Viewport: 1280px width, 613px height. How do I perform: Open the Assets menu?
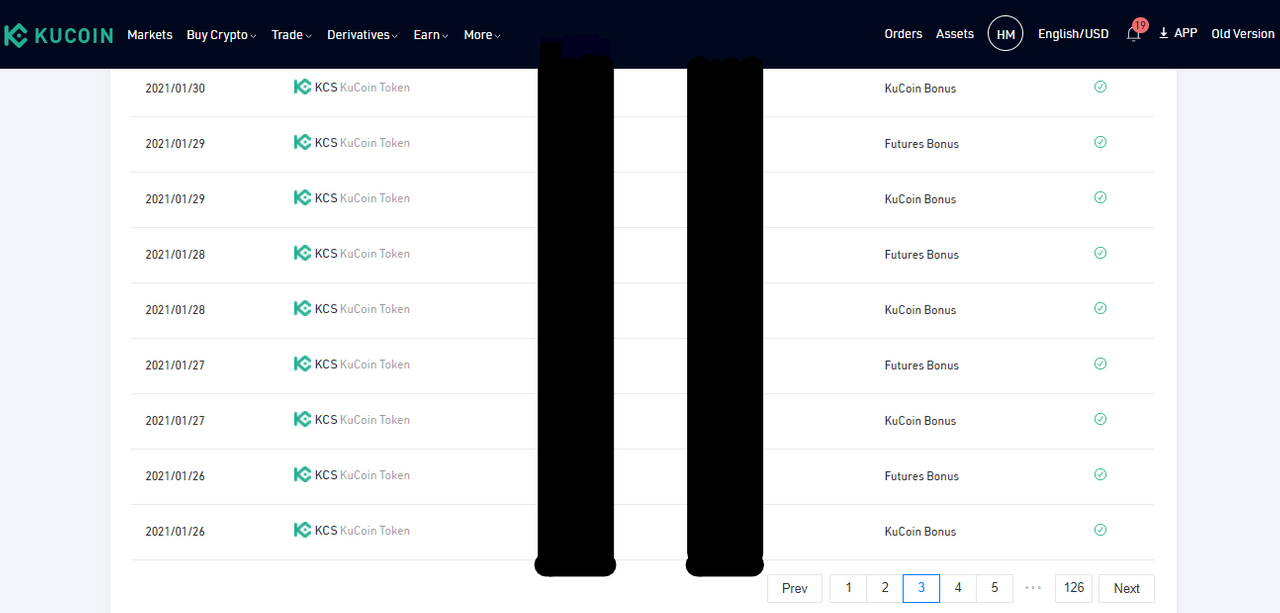coord(955,34)
